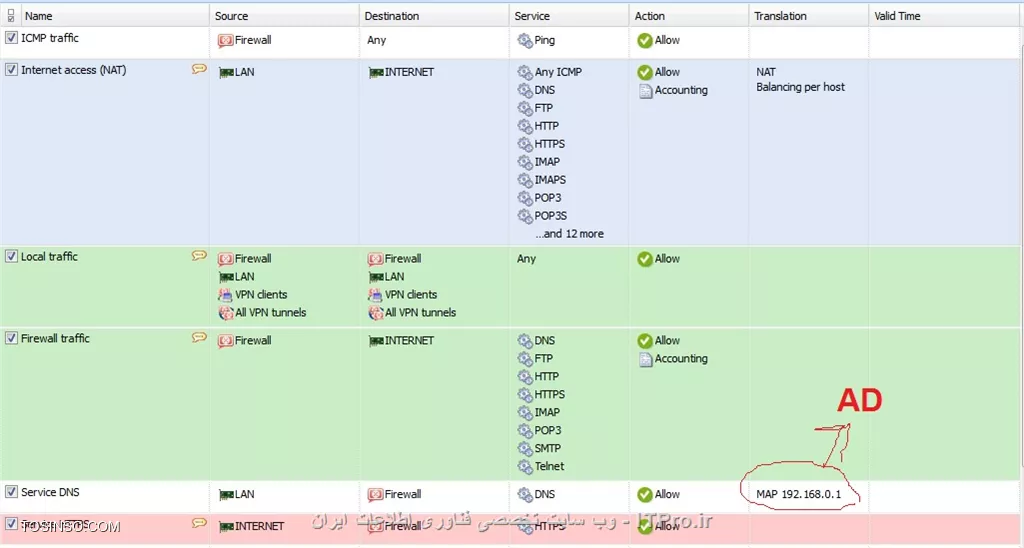Click "Any" destination in ICMP traffic row
1024x548 pixels.
tap(376, 40)
